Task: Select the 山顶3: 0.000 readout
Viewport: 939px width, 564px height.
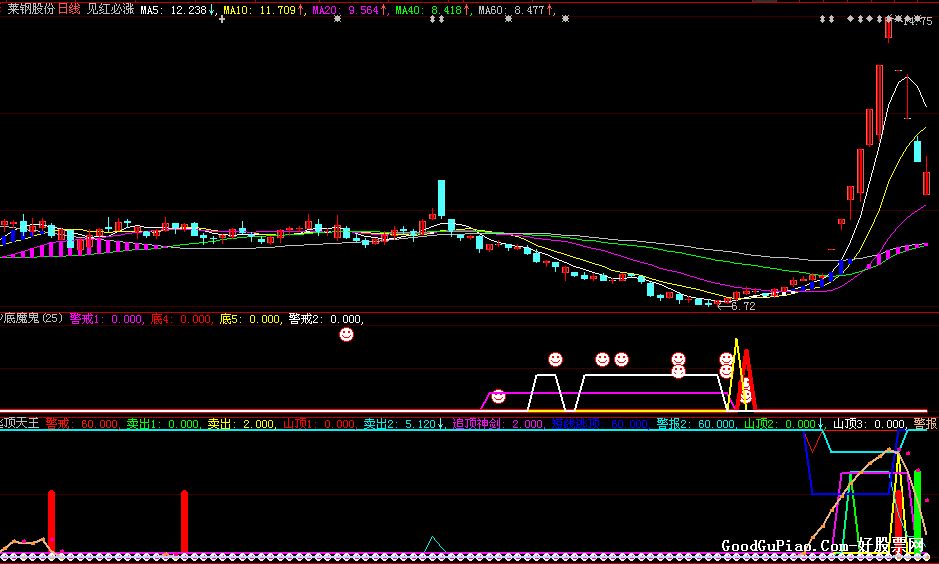Action: [x=869, y=424]
